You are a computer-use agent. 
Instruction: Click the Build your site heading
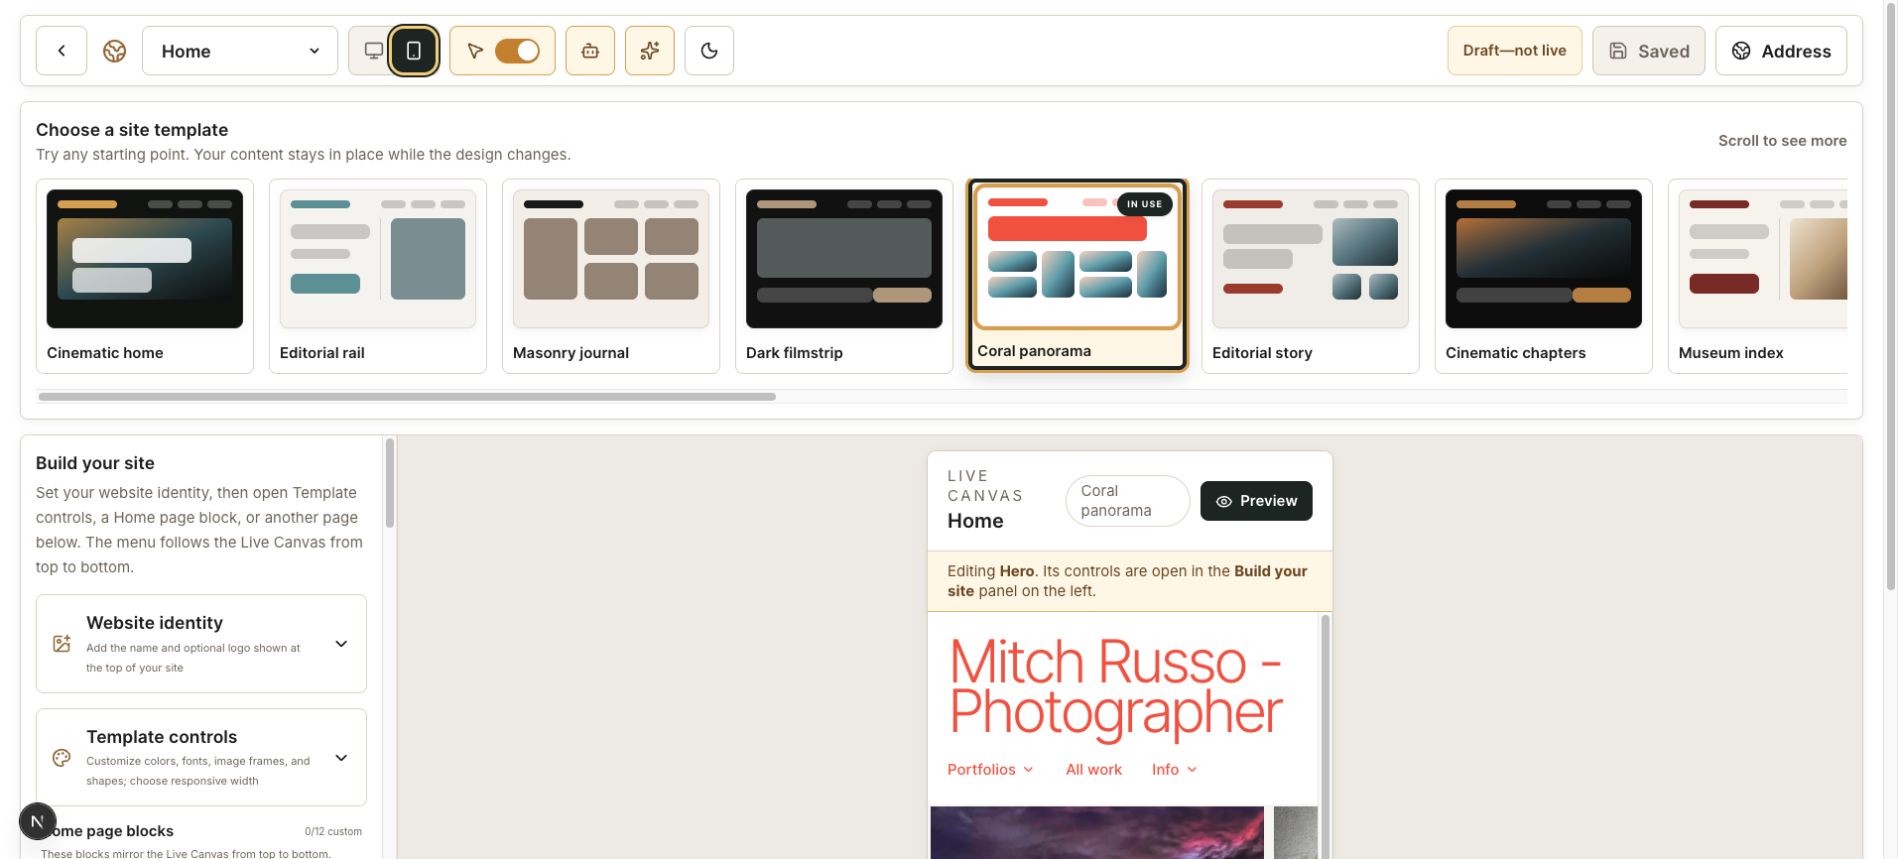coord(95,463)
